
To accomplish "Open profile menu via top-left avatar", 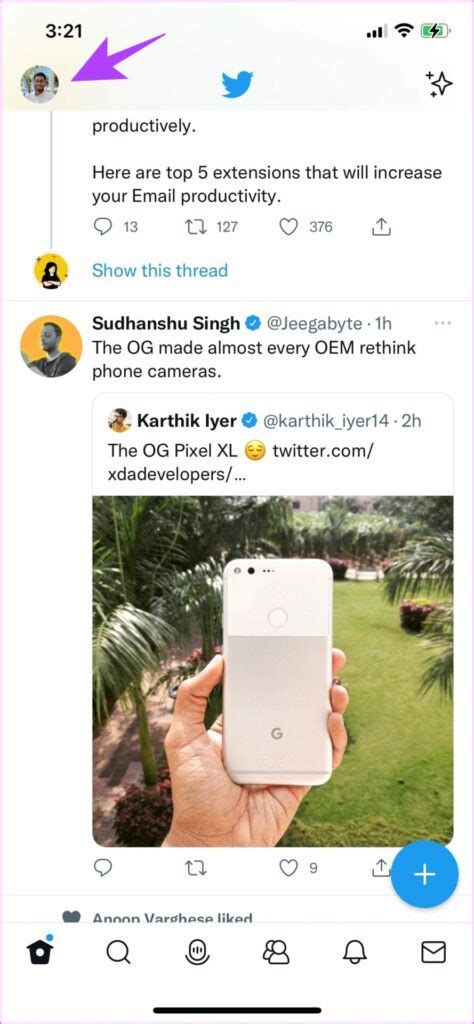I will (39, 84).
